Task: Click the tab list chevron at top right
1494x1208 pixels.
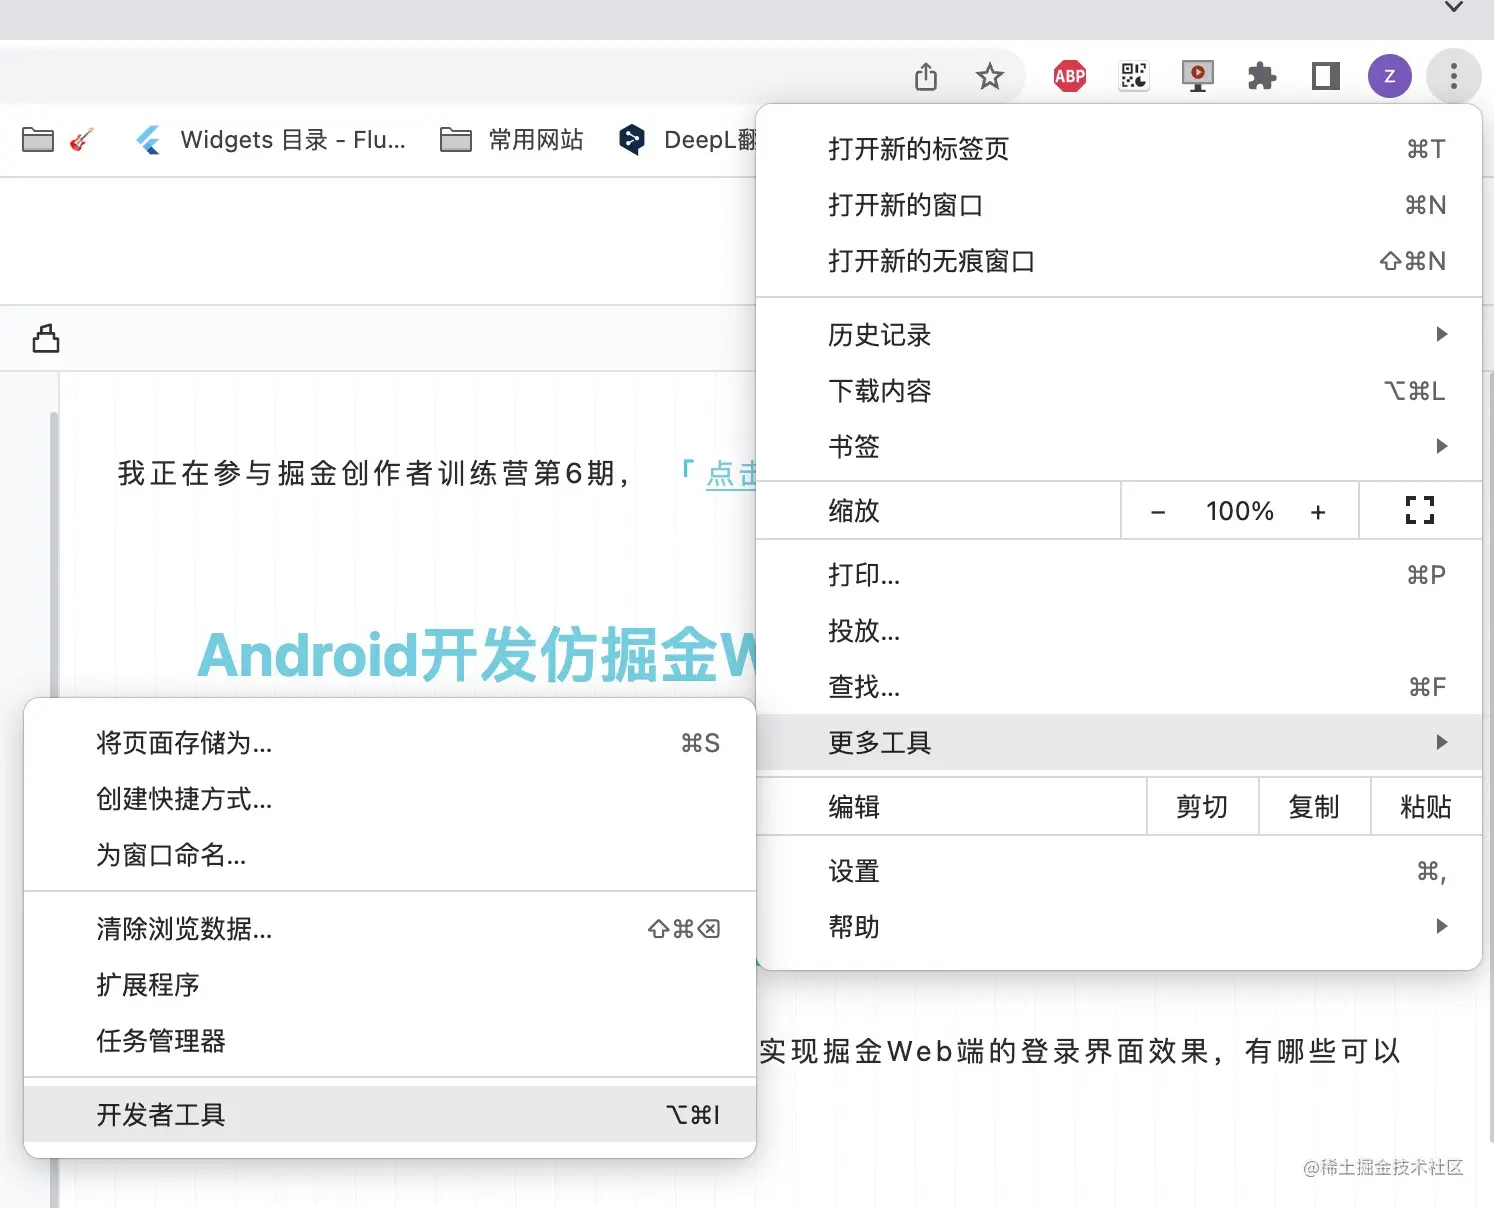Action: tap(1454, 7)
